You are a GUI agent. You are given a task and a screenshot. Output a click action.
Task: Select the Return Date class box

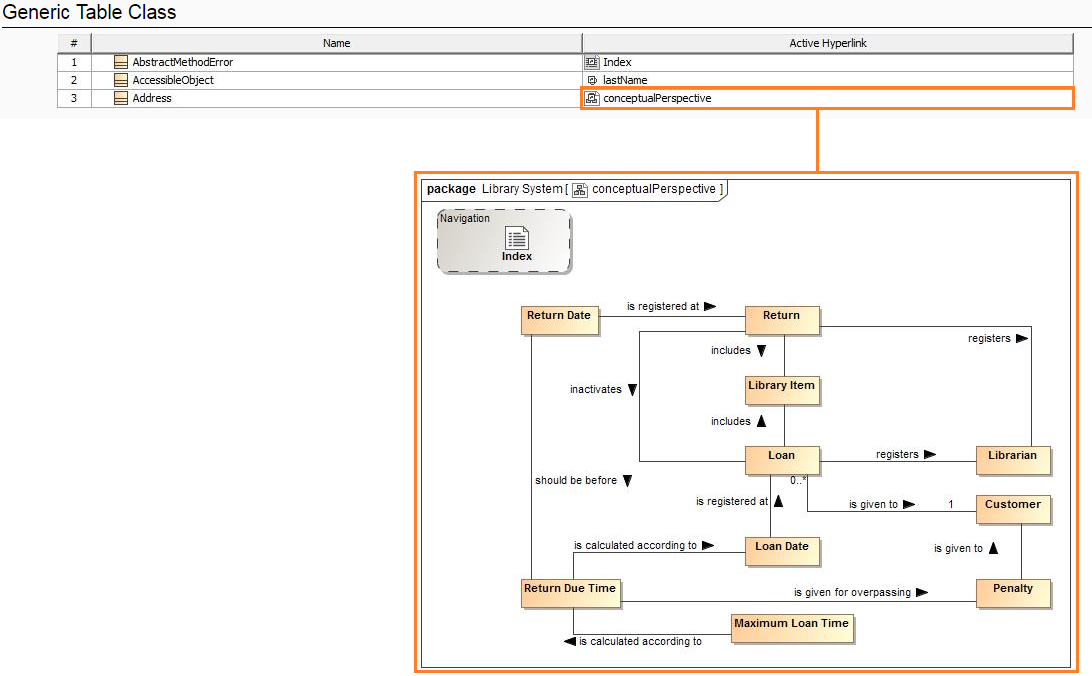559,320
